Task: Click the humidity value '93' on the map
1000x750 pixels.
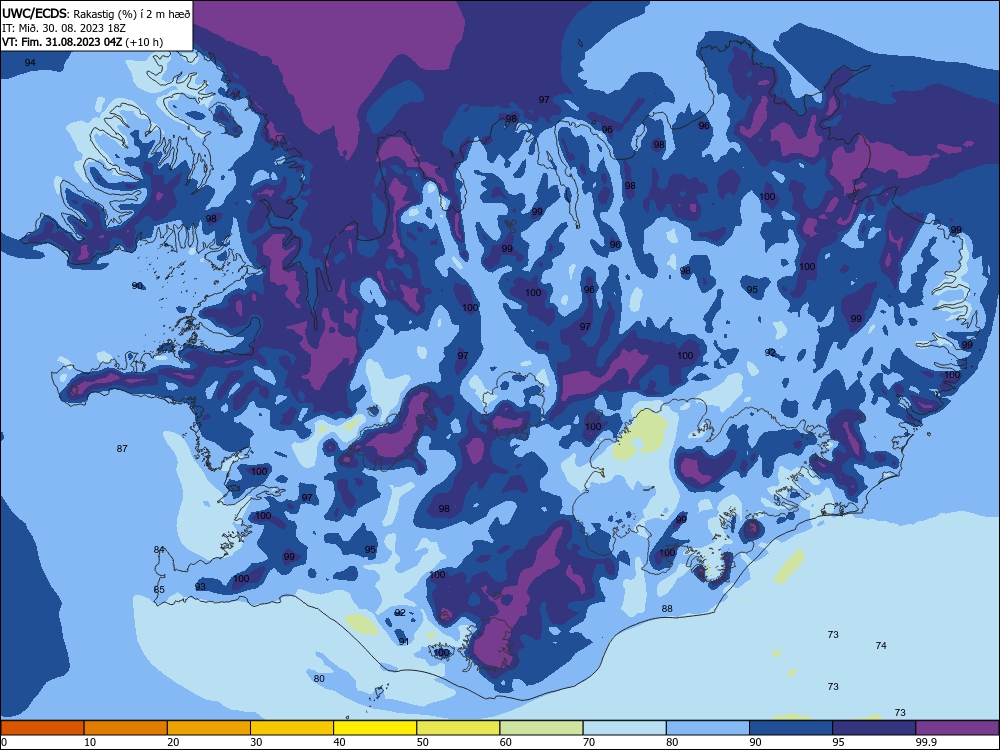Action: [x=200, y=587]
